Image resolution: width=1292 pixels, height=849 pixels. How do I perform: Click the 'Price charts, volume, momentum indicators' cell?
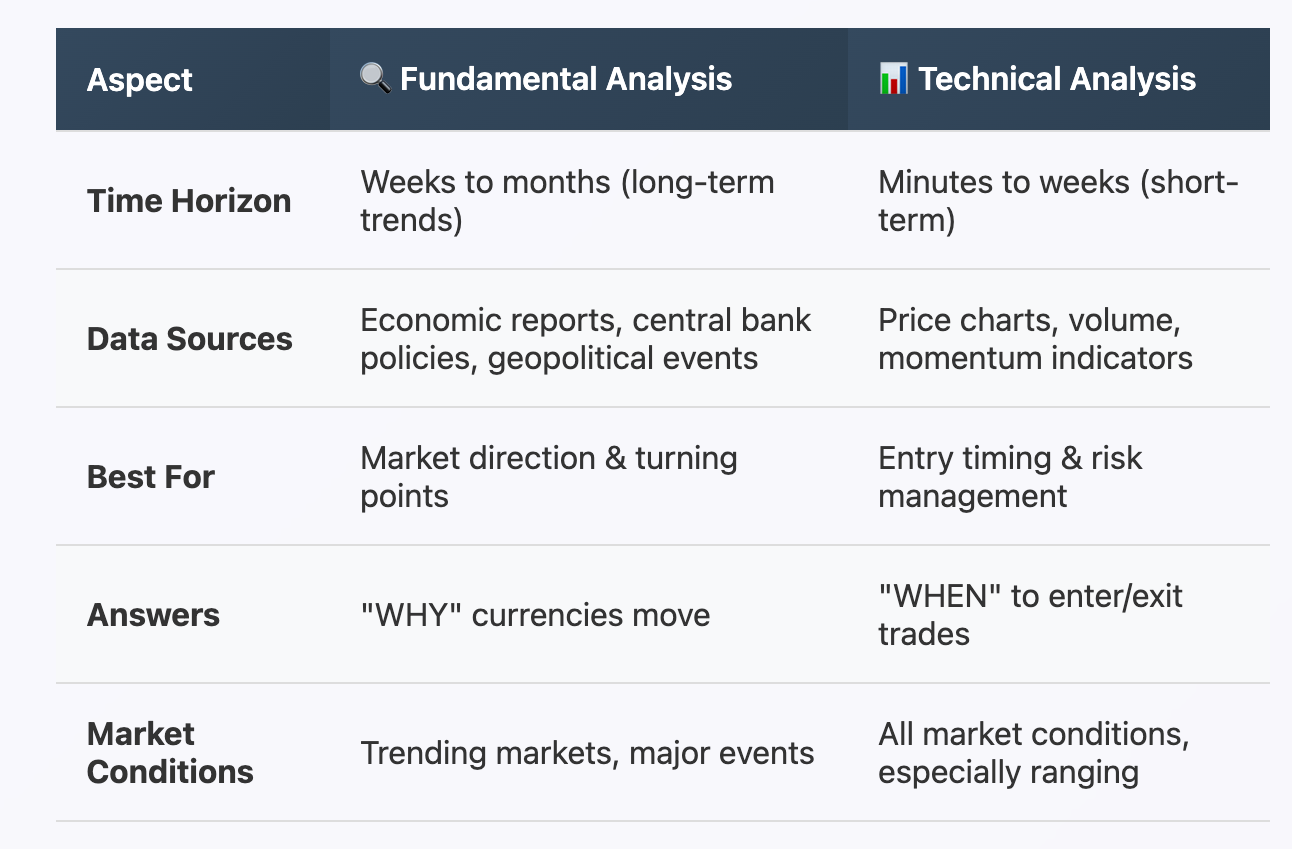(1035, 339)
